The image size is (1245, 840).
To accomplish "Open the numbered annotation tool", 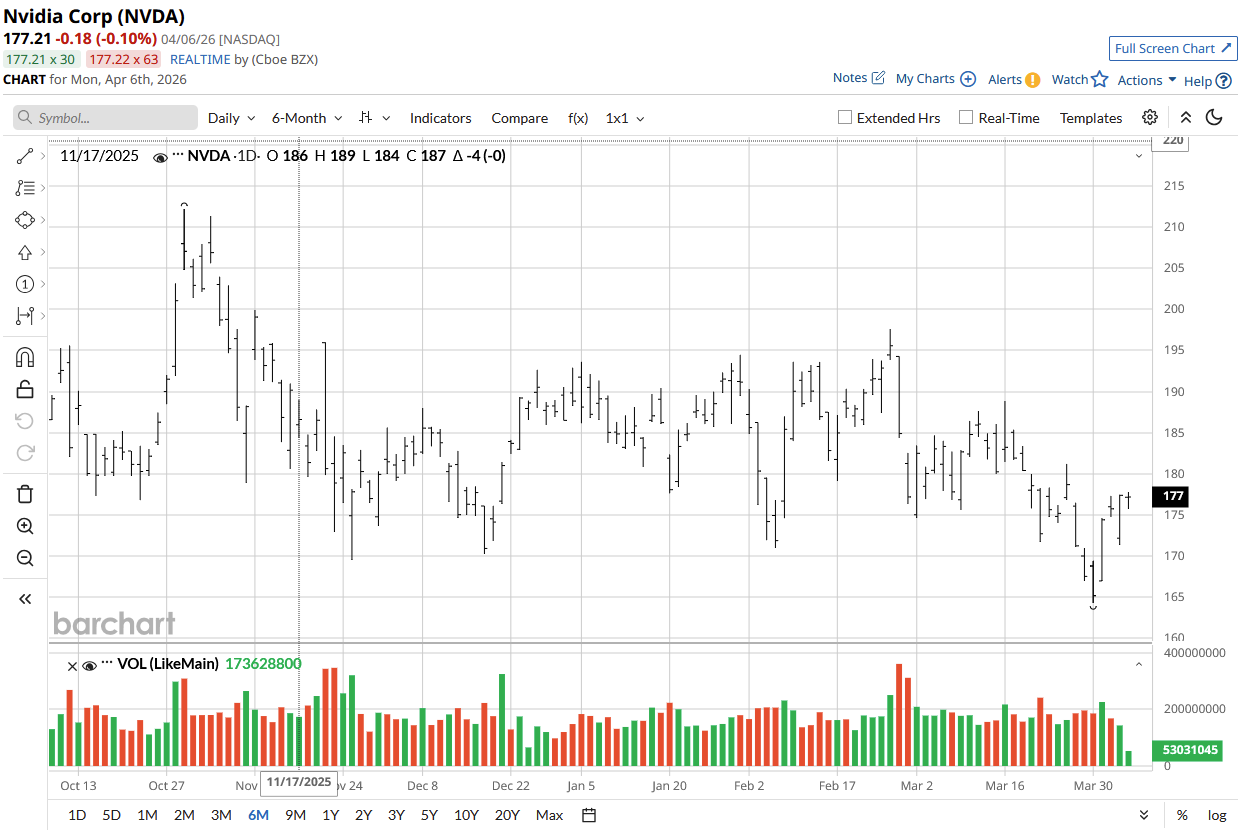I will coord(25,284).
